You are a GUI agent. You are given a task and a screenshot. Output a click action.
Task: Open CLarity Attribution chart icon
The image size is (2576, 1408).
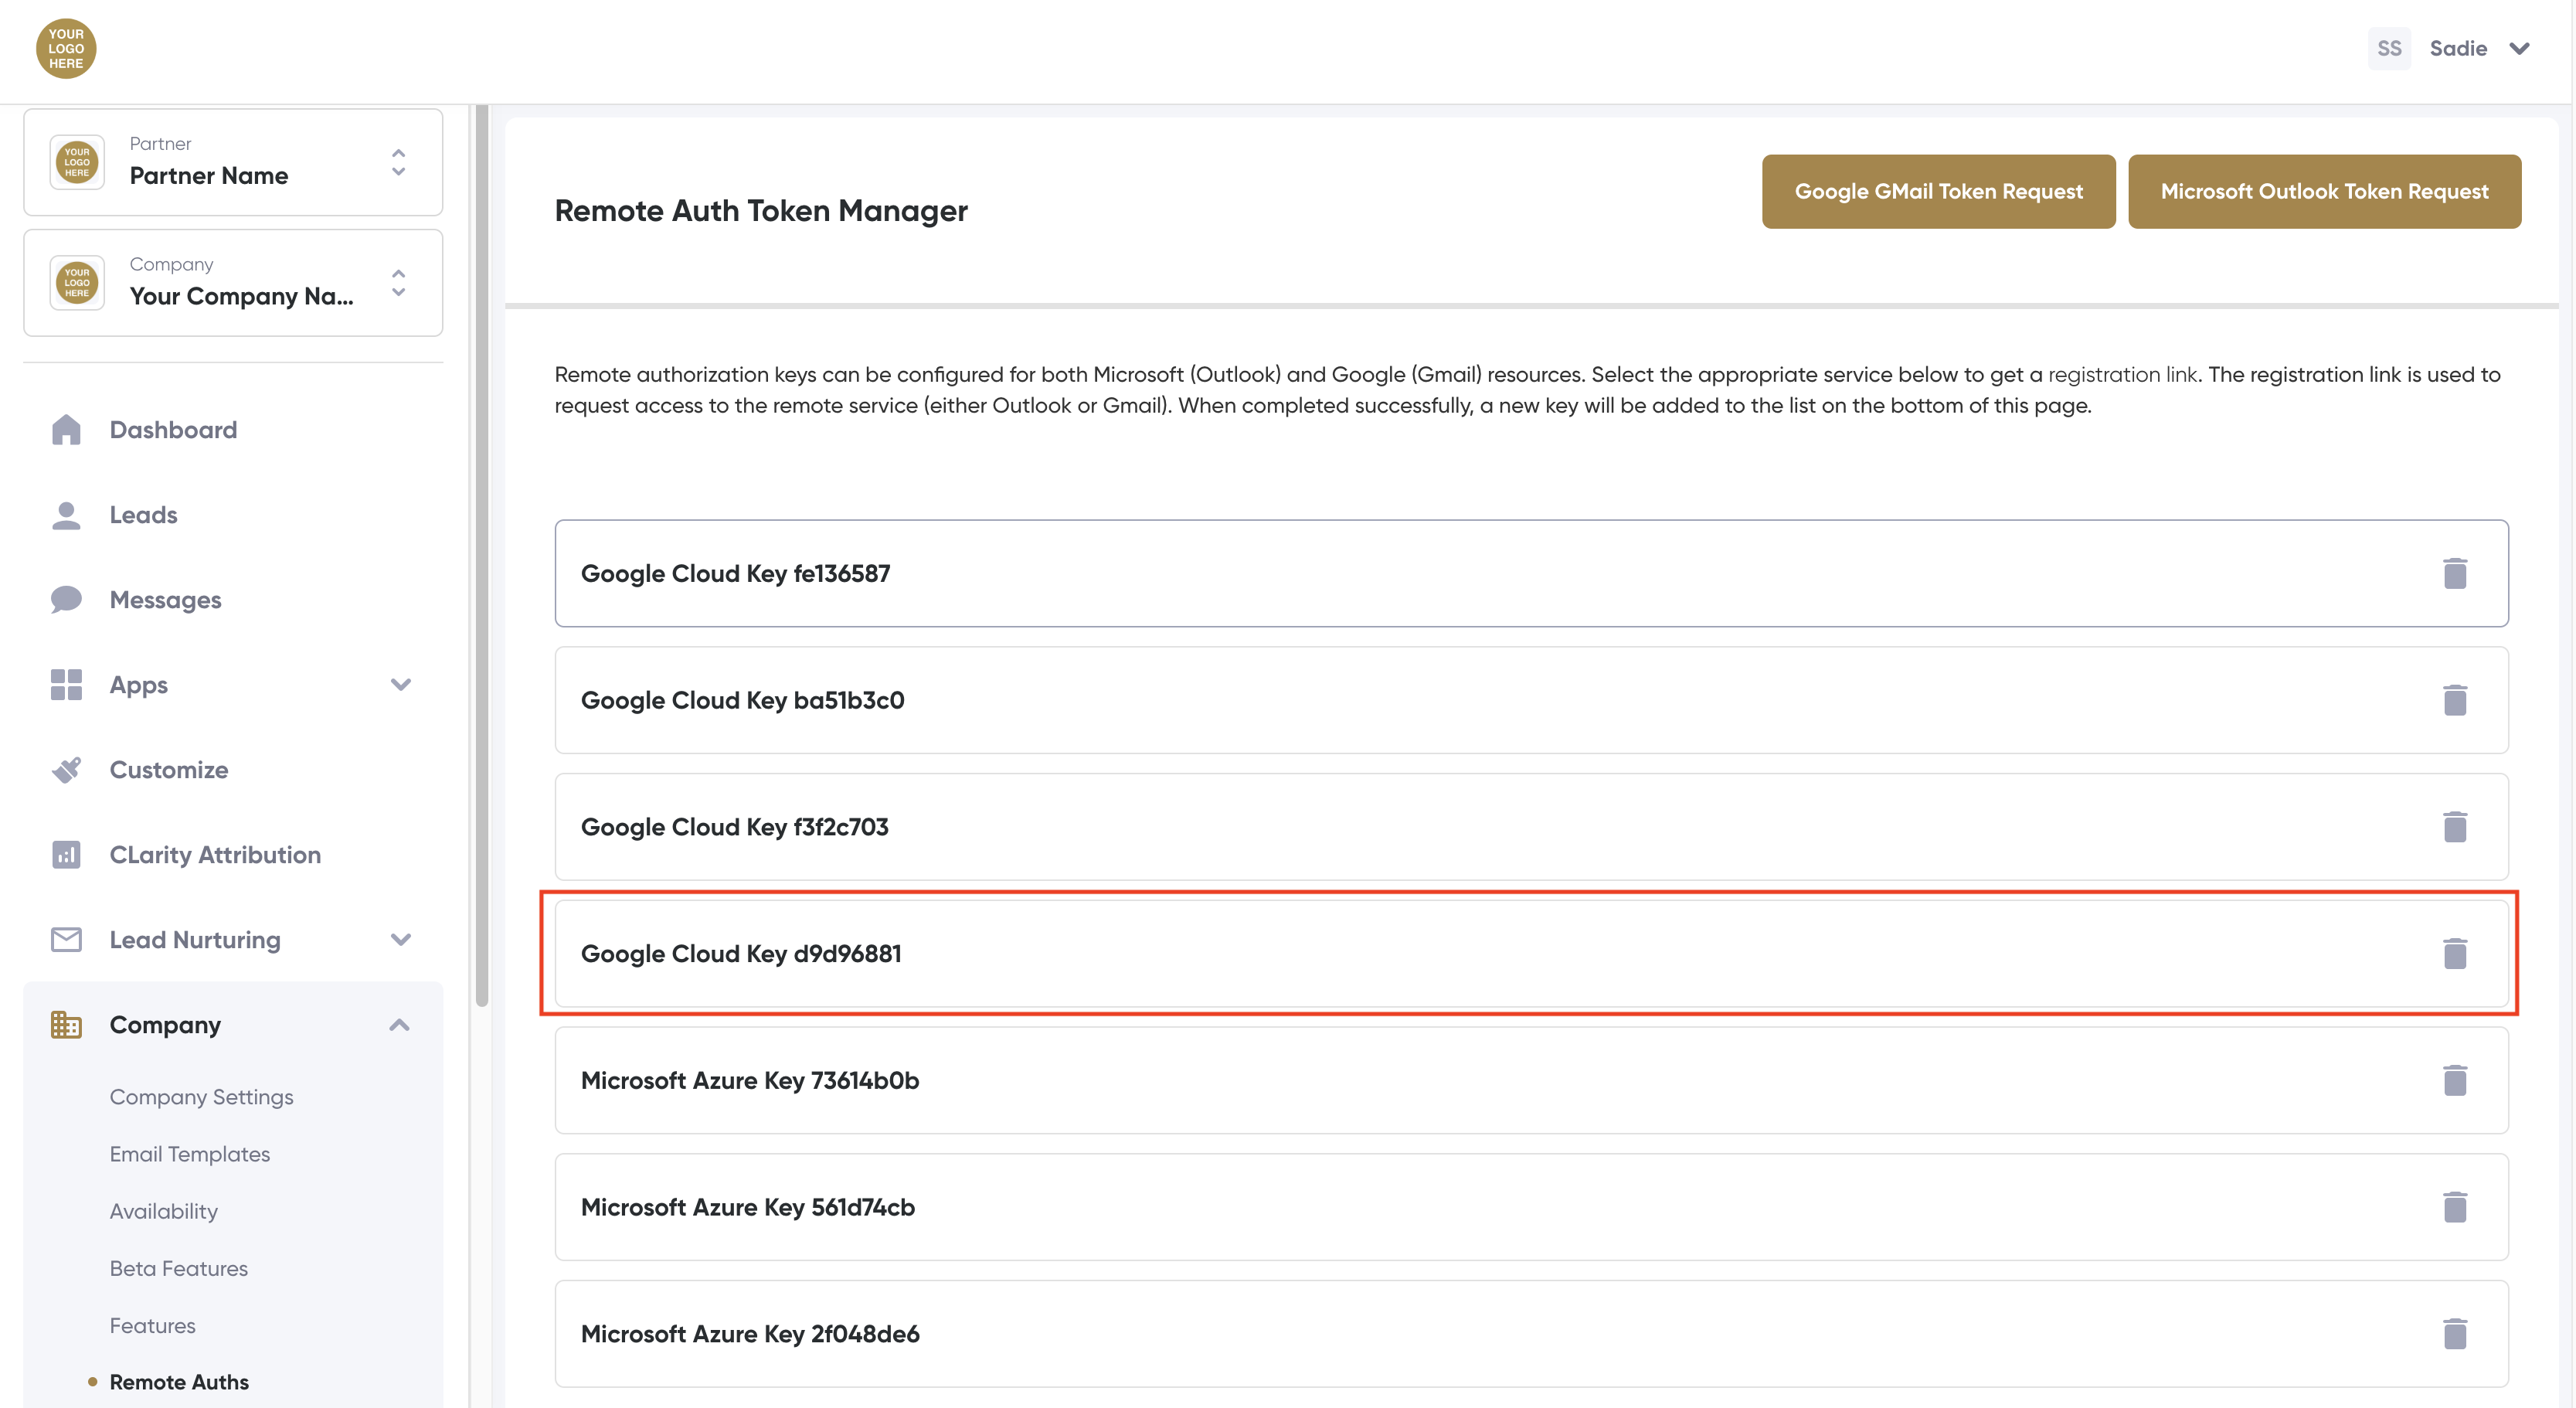point(66,854)
